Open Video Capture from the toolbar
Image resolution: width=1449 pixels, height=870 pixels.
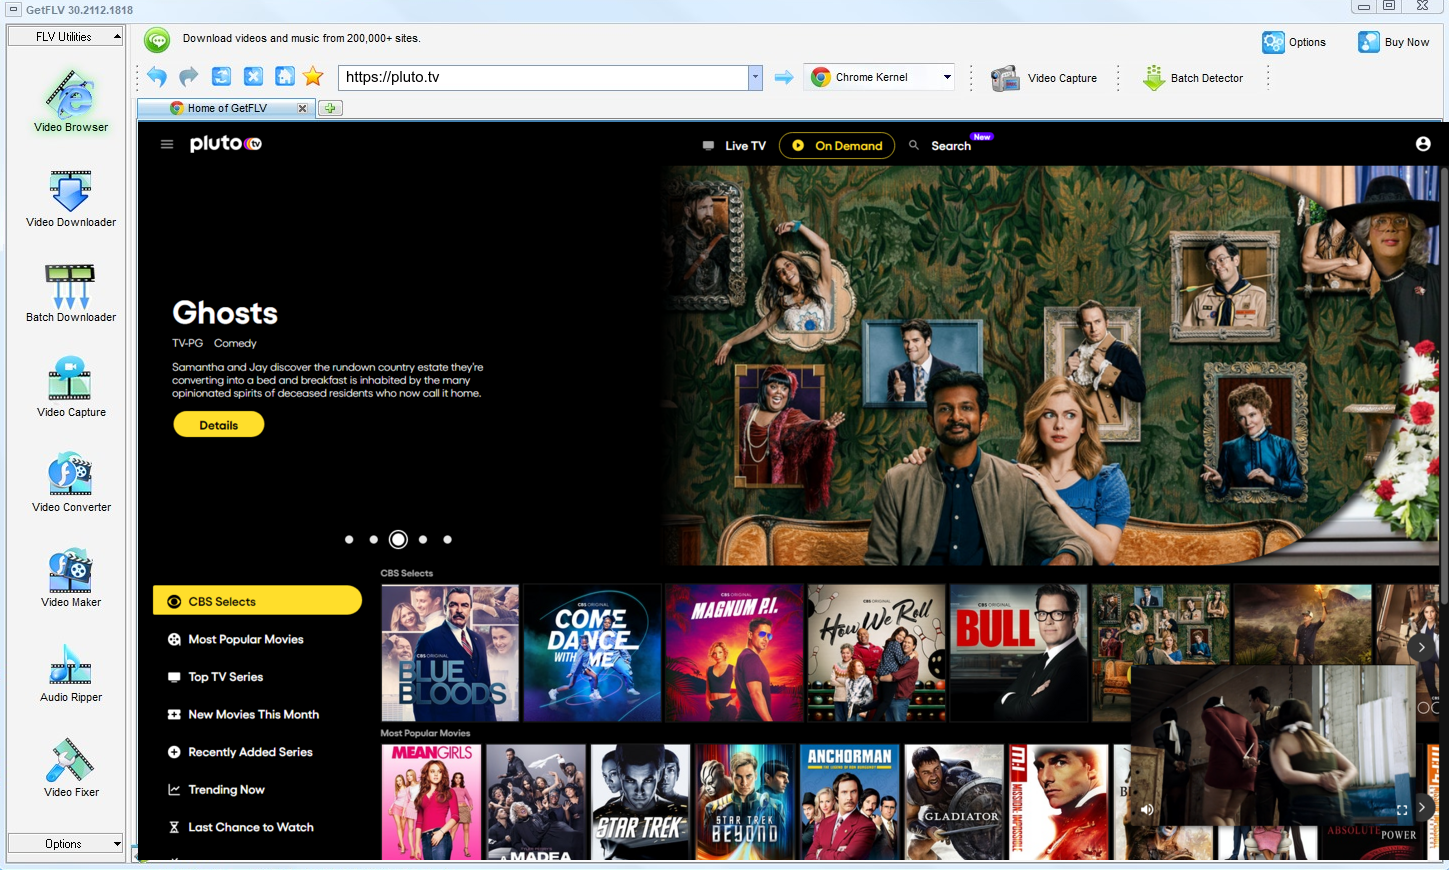[x=1044, y=78]
